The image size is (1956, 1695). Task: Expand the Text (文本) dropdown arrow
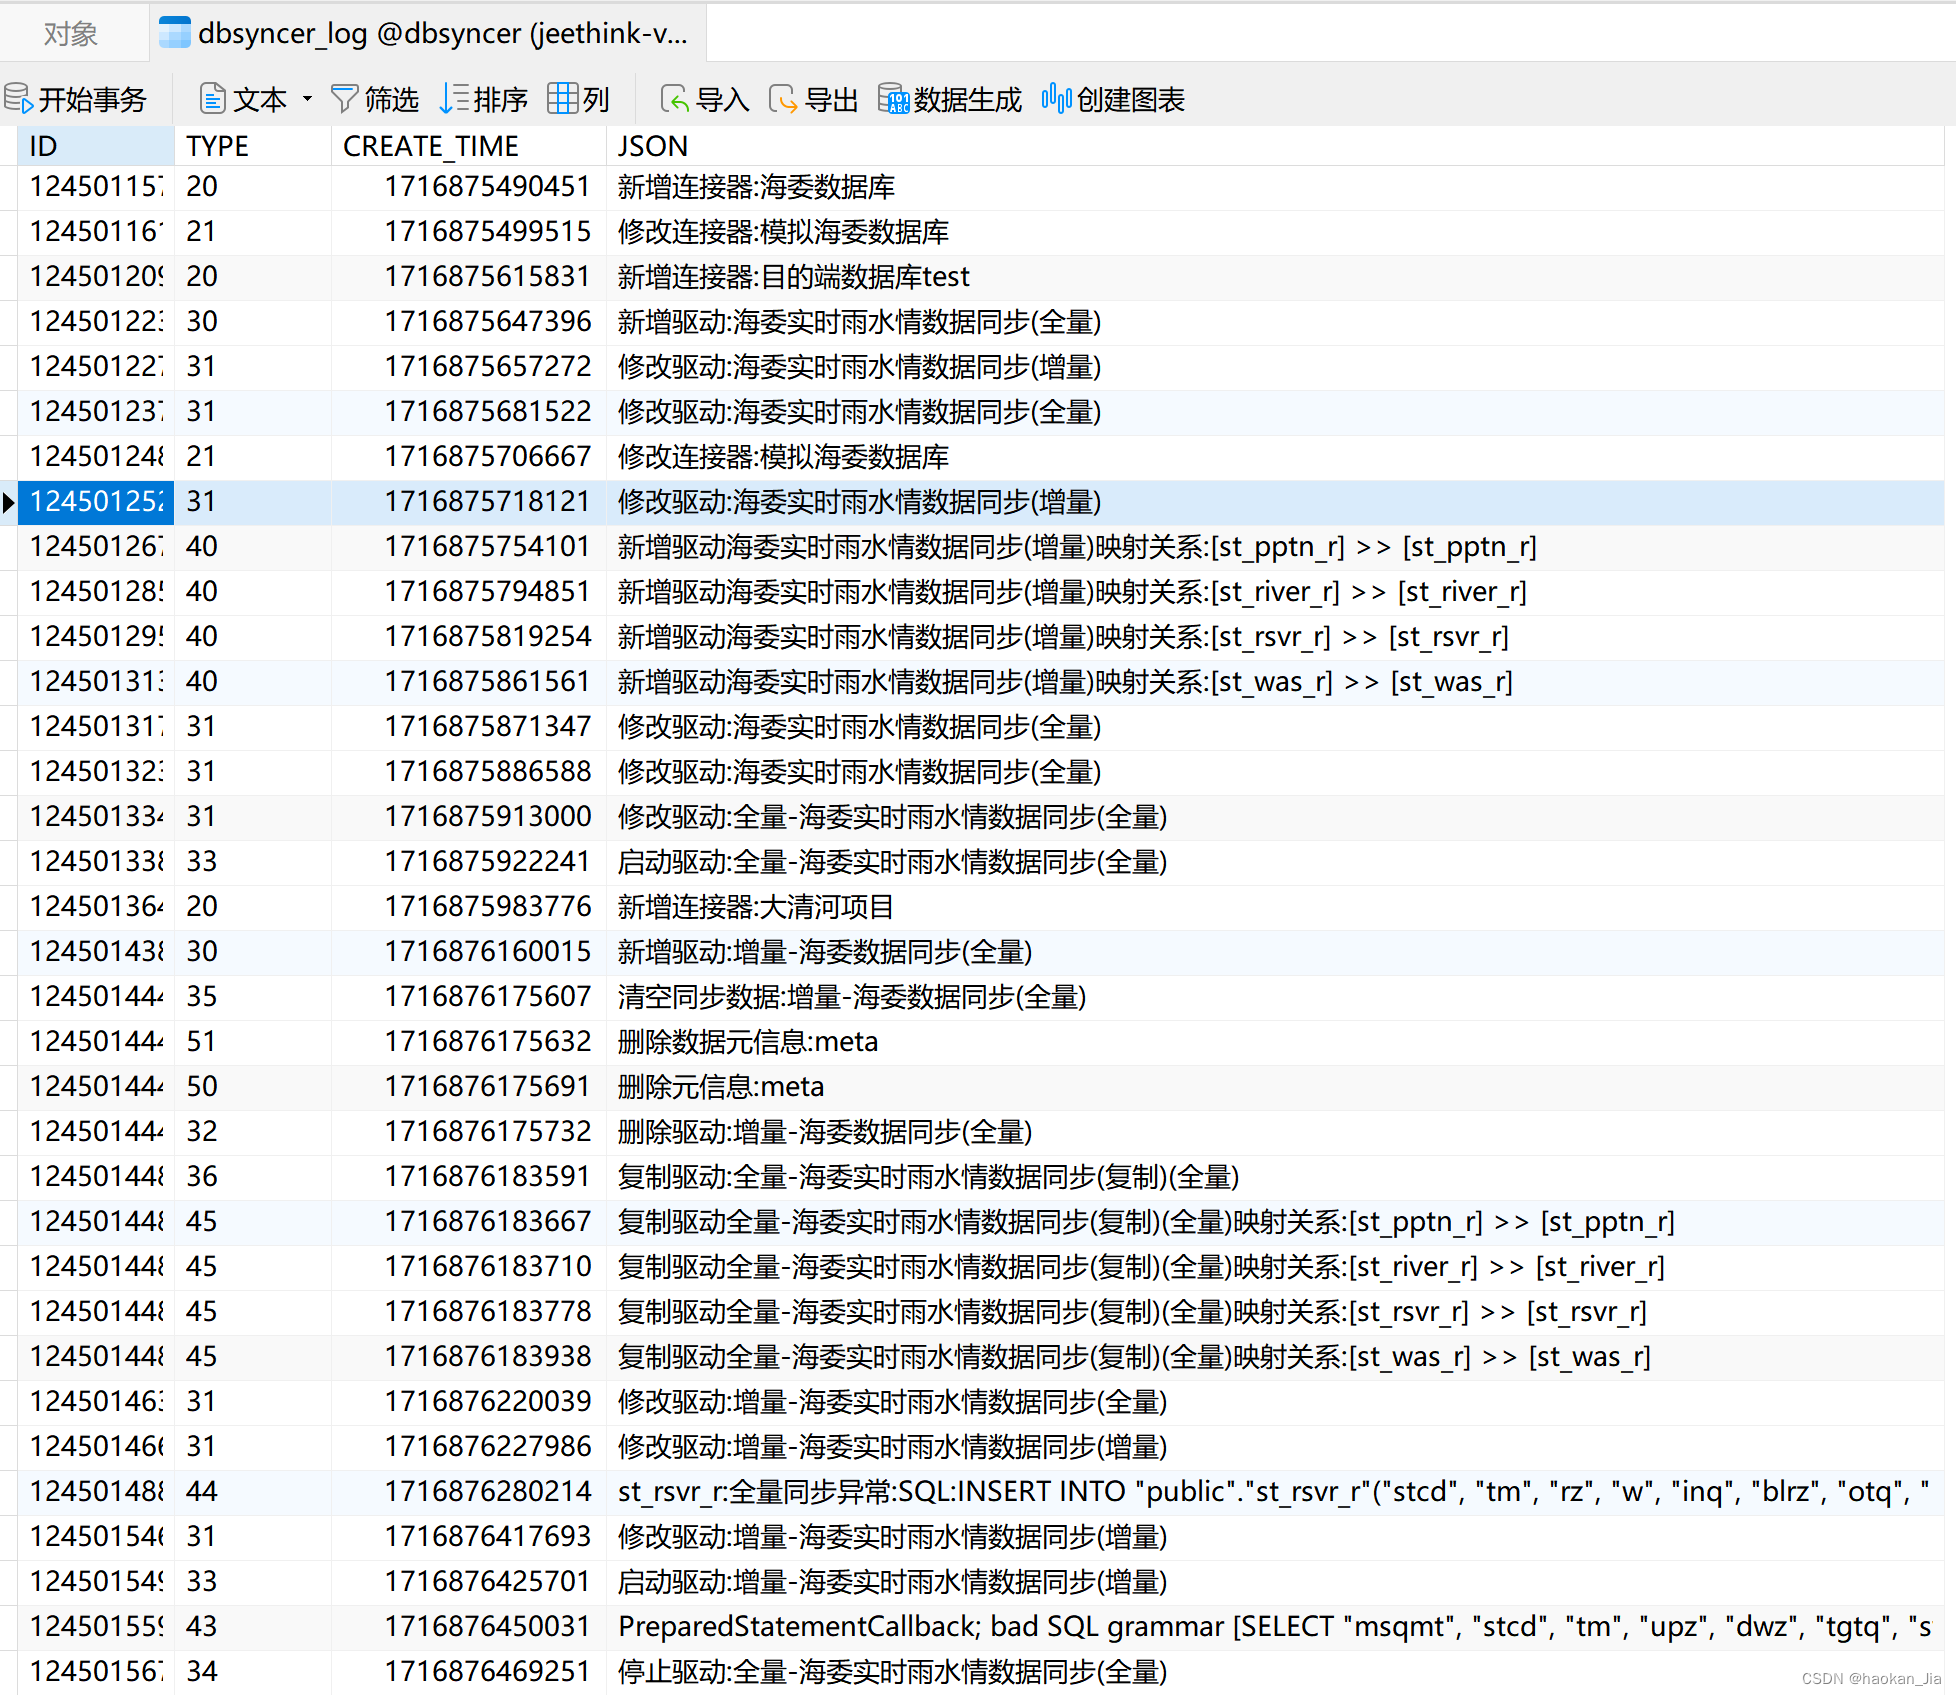click(307, 99)
